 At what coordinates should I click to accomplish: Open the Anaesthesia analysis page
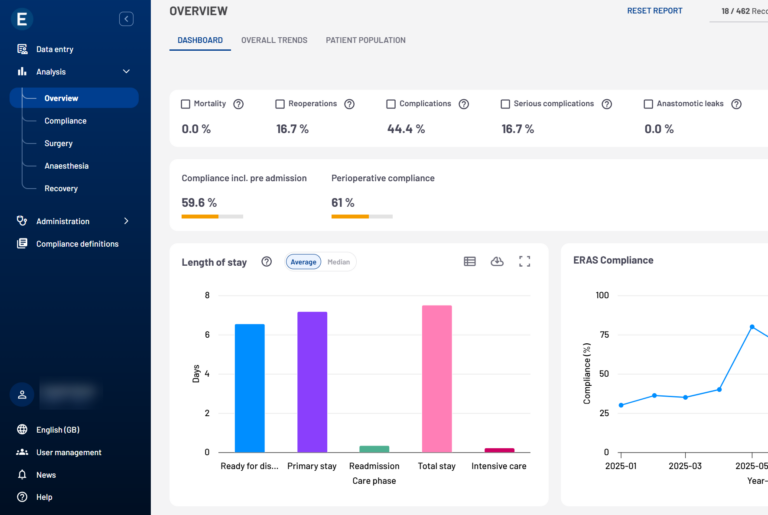point(67,166)
